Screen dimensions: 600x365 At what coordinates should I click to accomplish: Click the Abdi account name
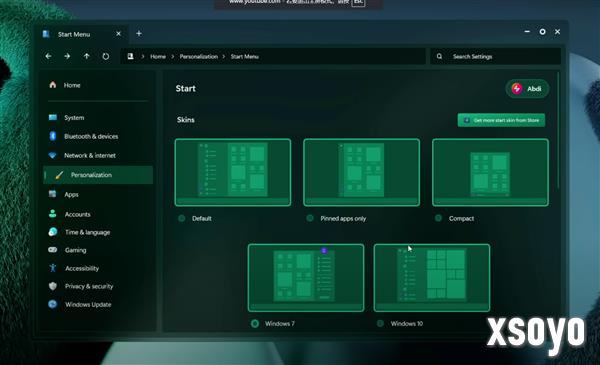[534, 89]
